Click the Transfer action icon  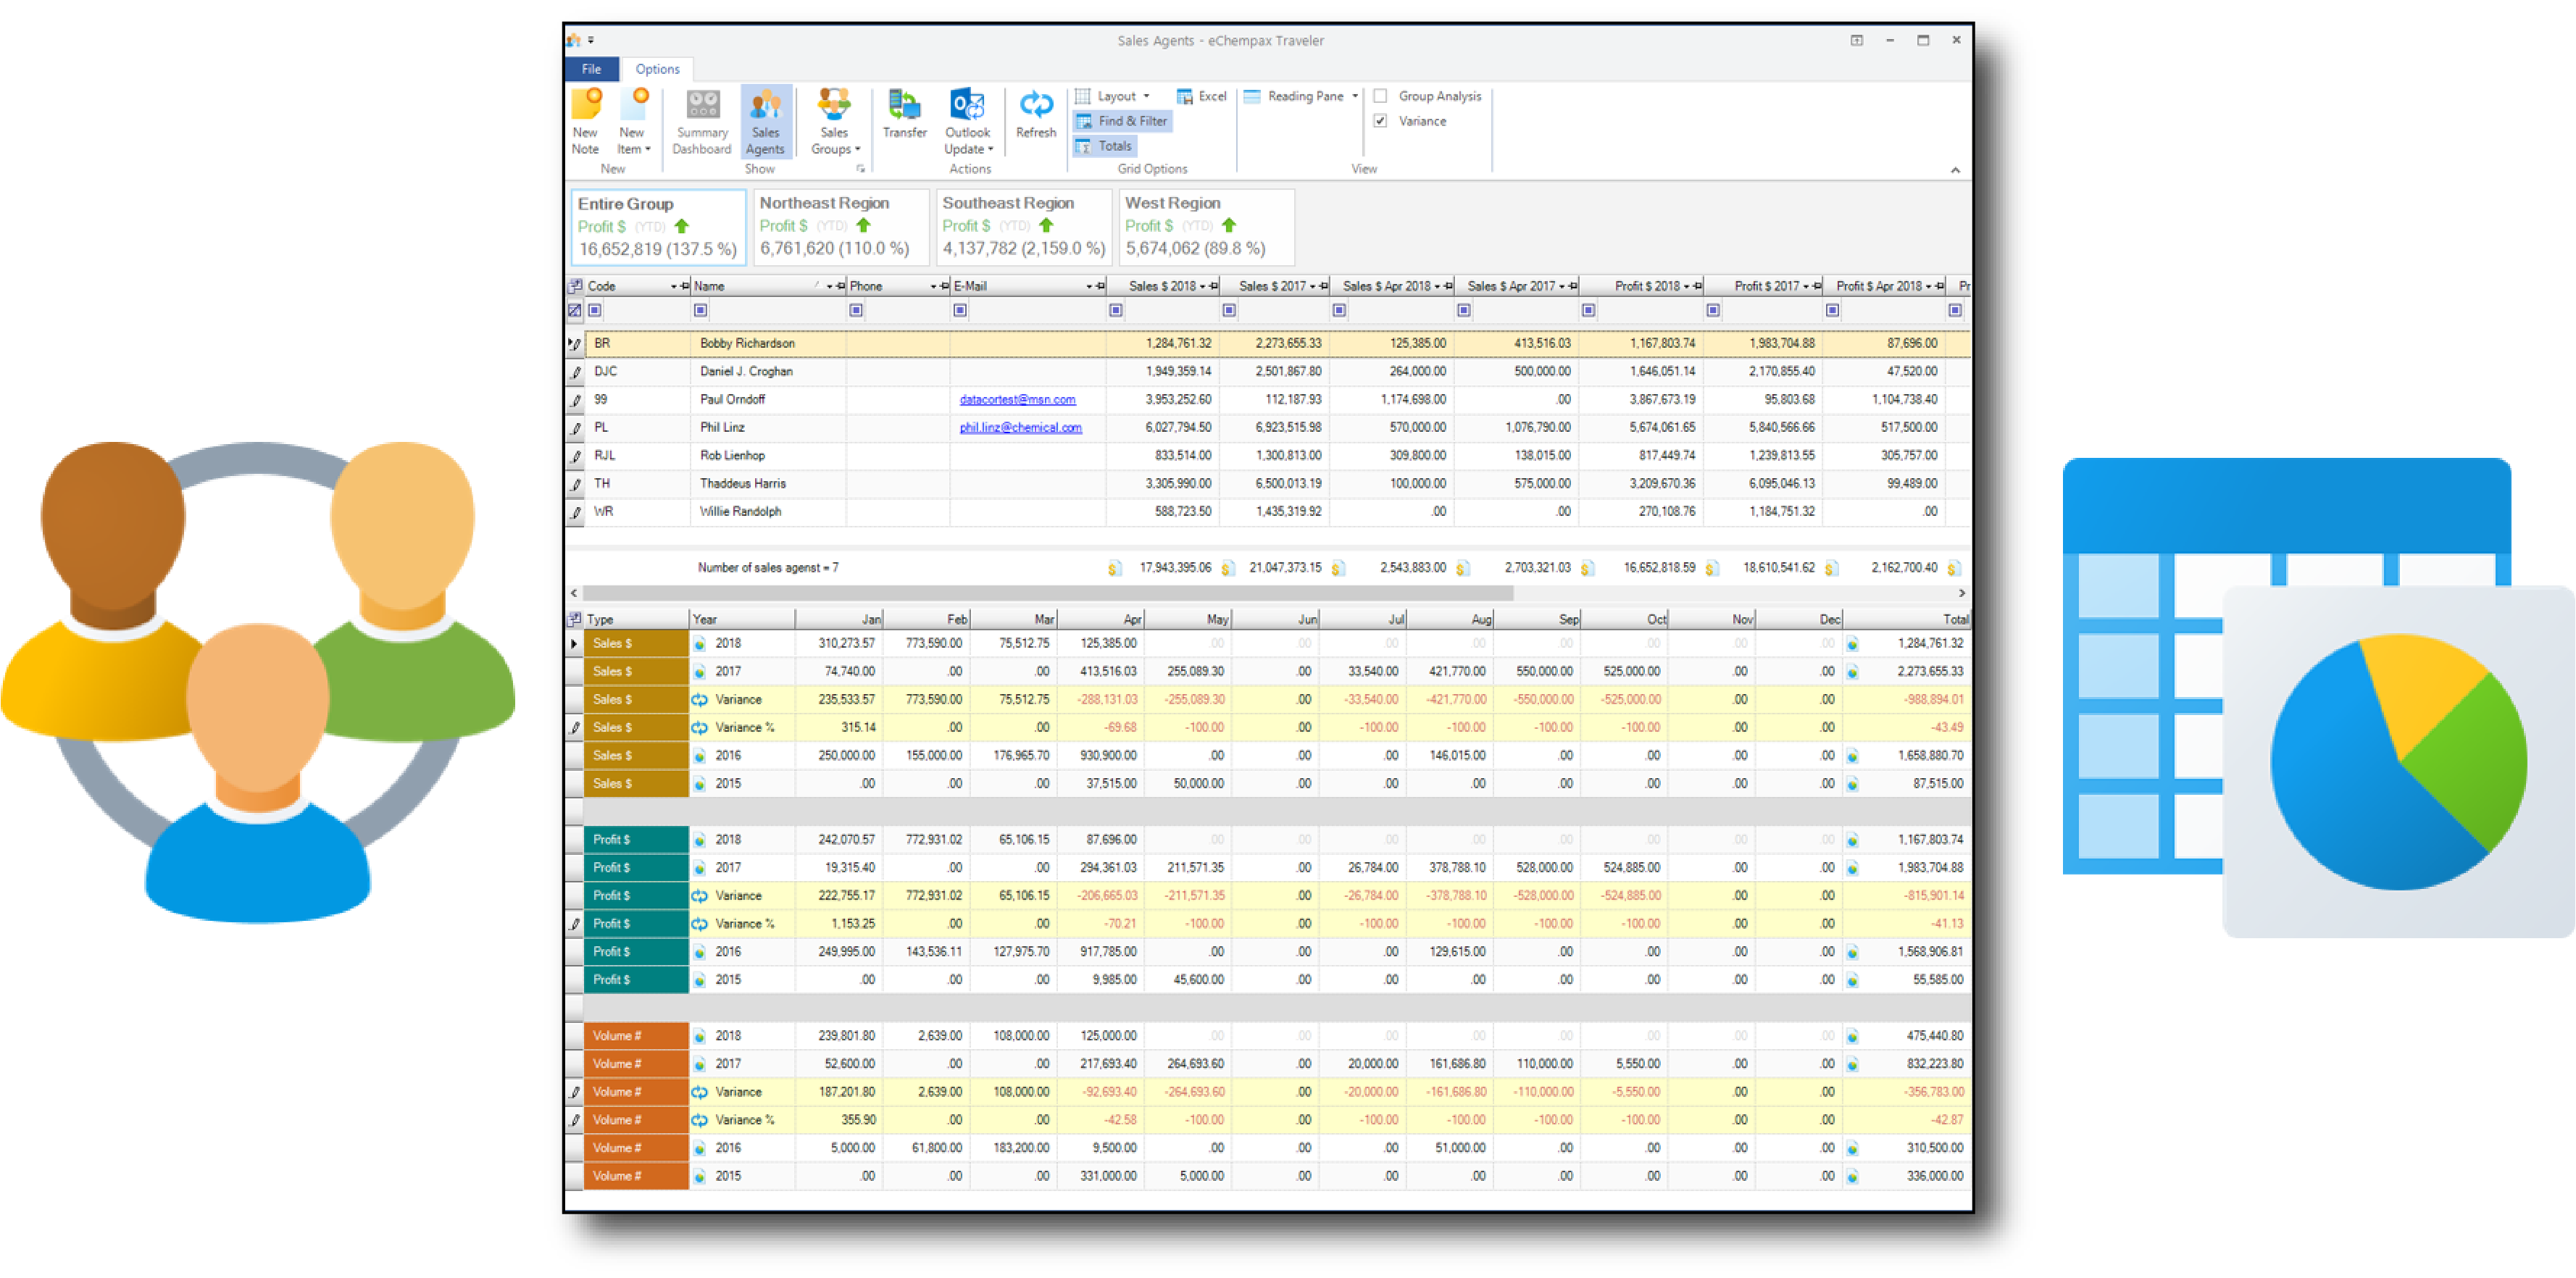coord(904,114)
